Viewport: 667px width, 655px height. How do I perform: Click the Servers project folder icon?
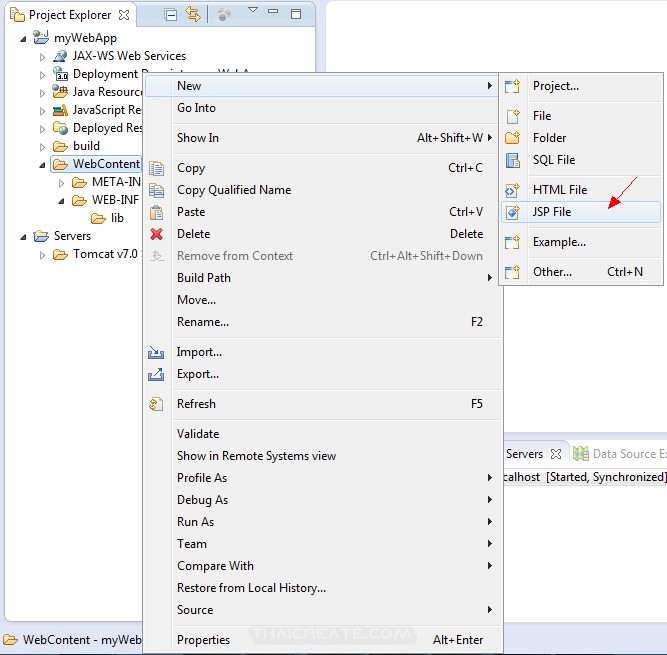(x=41, y=236)
